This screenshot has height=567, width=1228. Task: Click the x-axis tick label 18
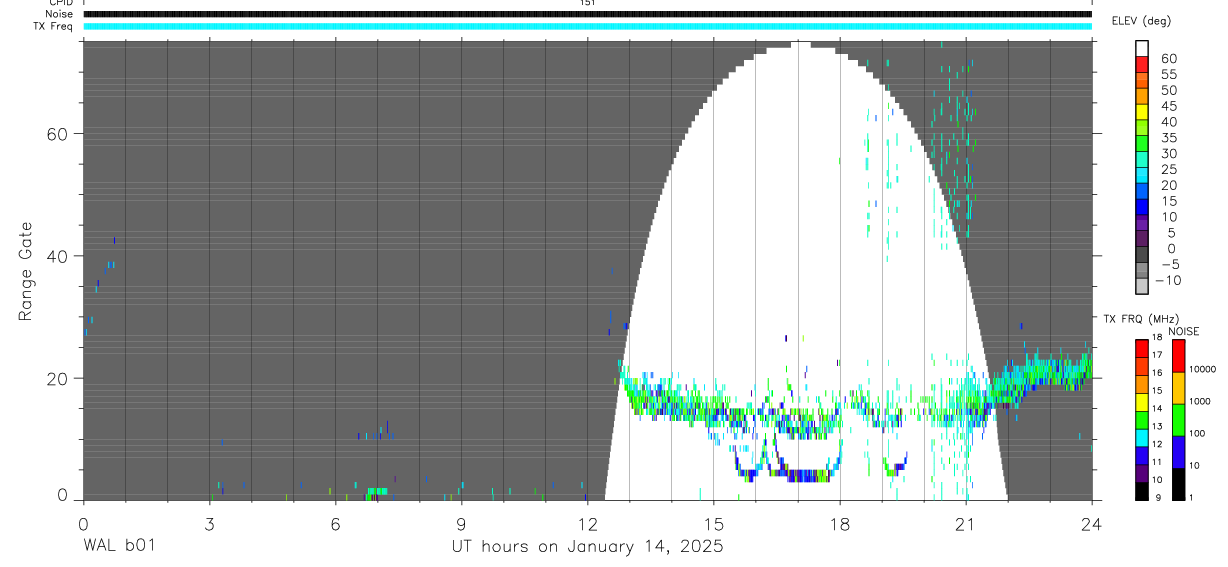[840, 523]
